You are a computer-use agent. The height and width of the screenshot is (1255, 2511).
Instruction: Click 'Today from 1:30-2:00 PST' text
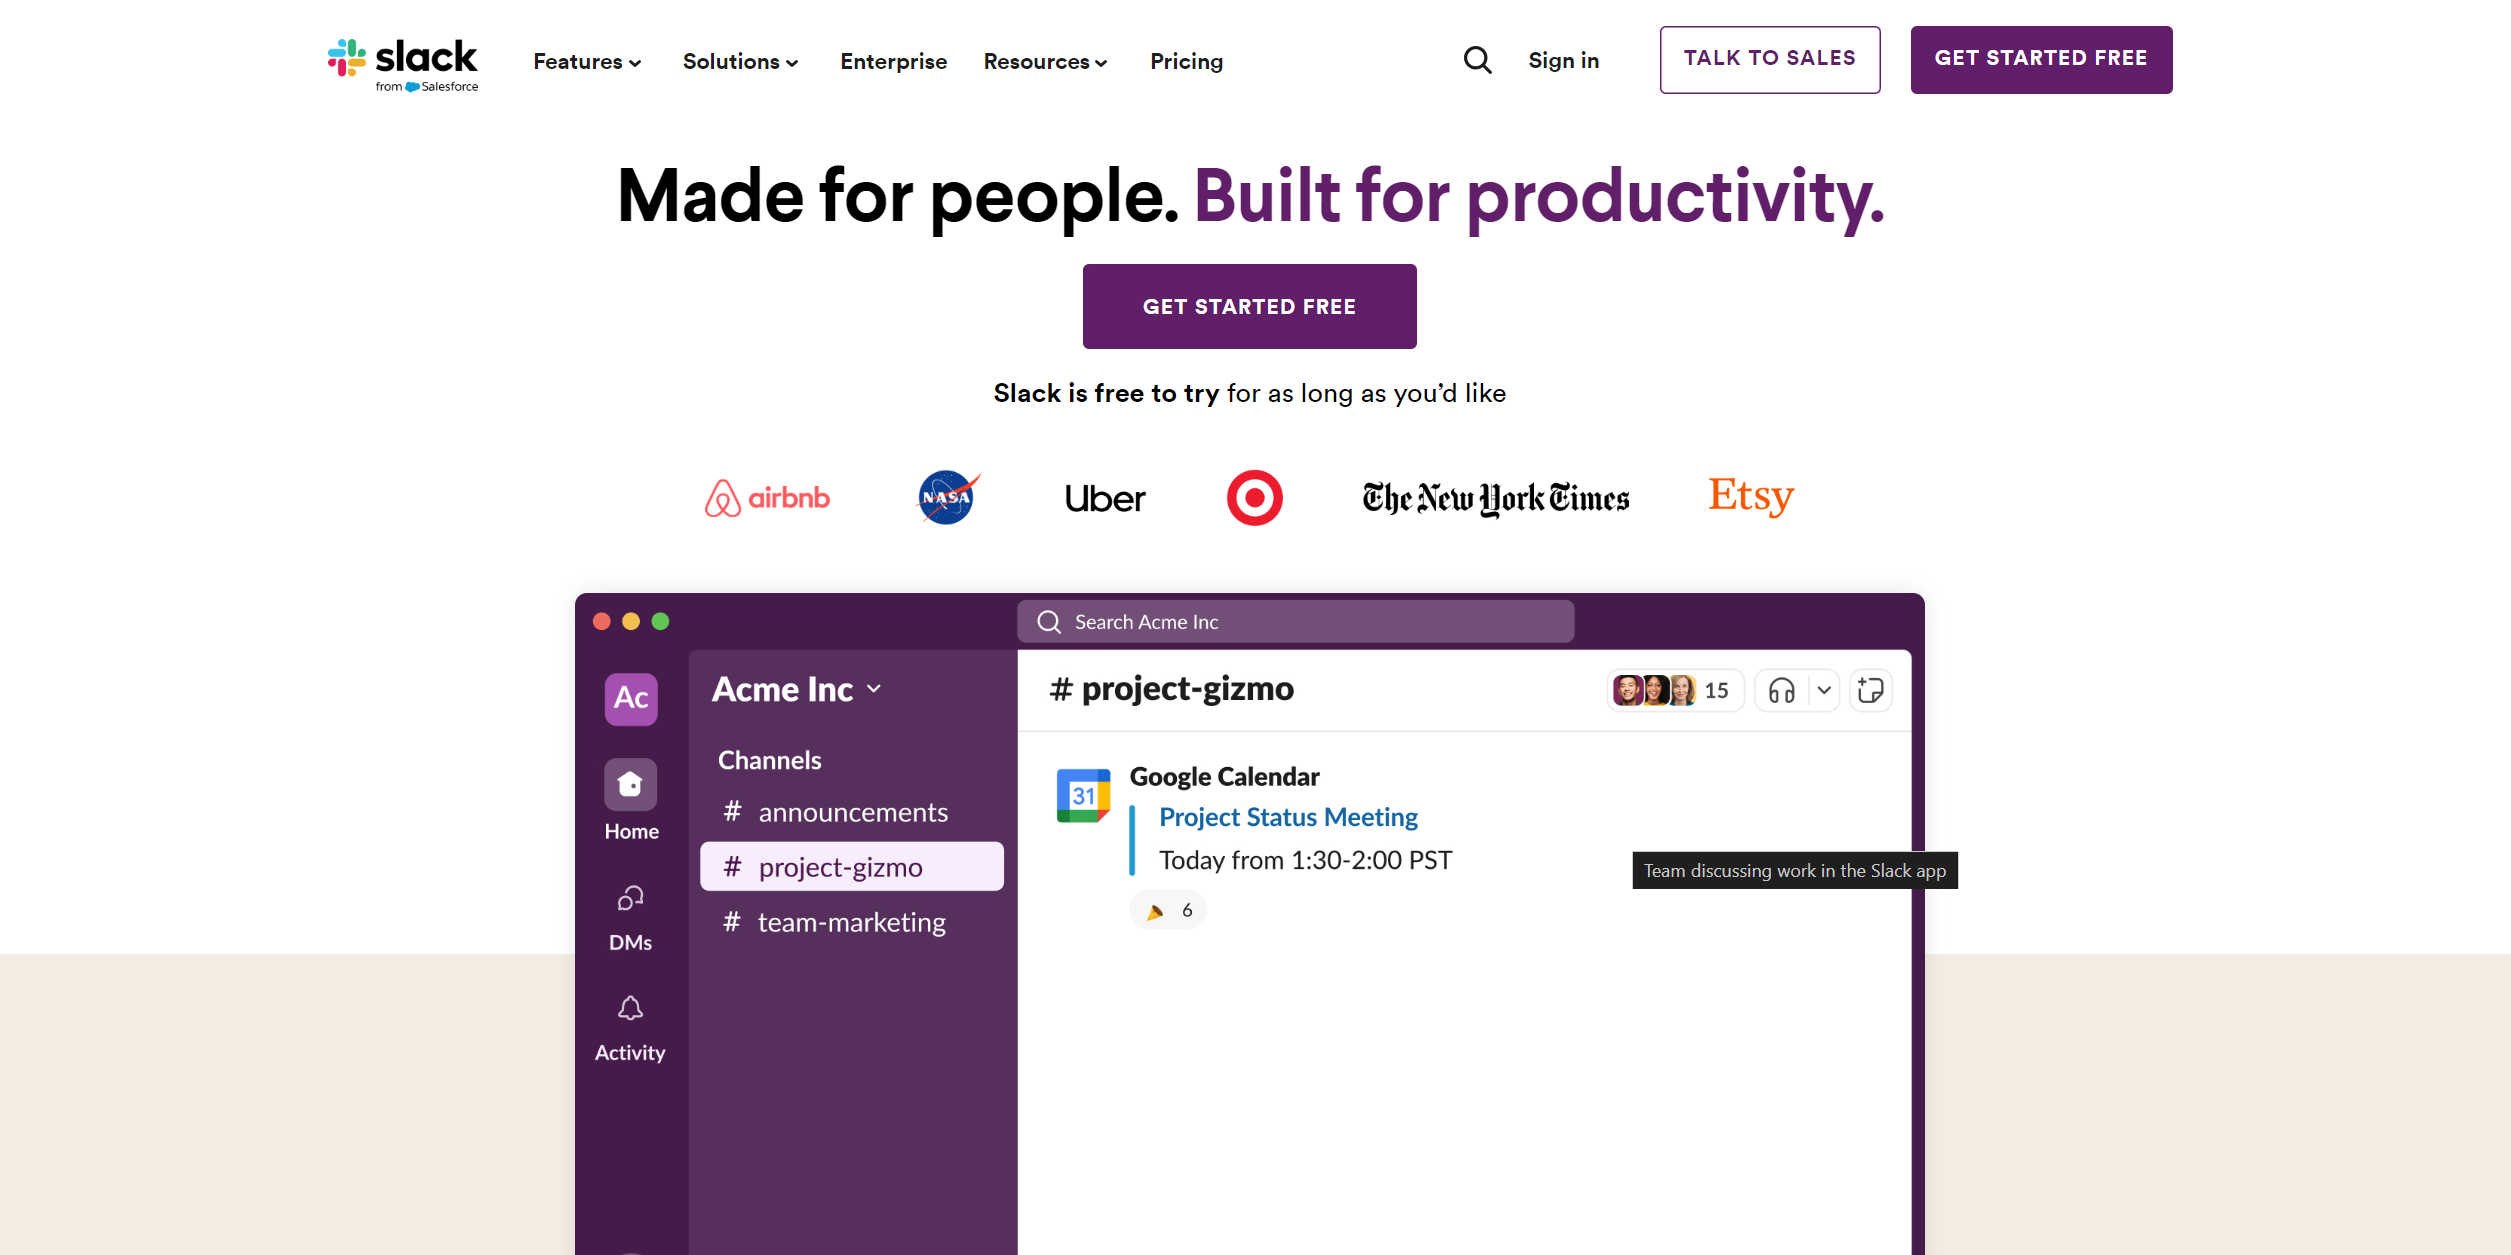(x=1305, y=860)
